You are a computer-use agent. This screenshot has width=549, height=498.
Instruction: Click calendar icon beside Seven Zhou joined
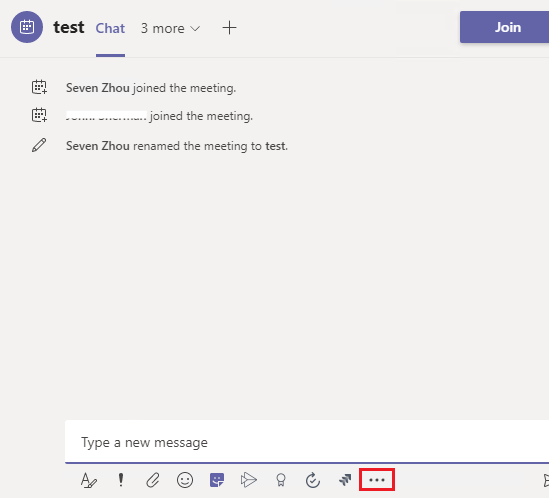(39, 87)
